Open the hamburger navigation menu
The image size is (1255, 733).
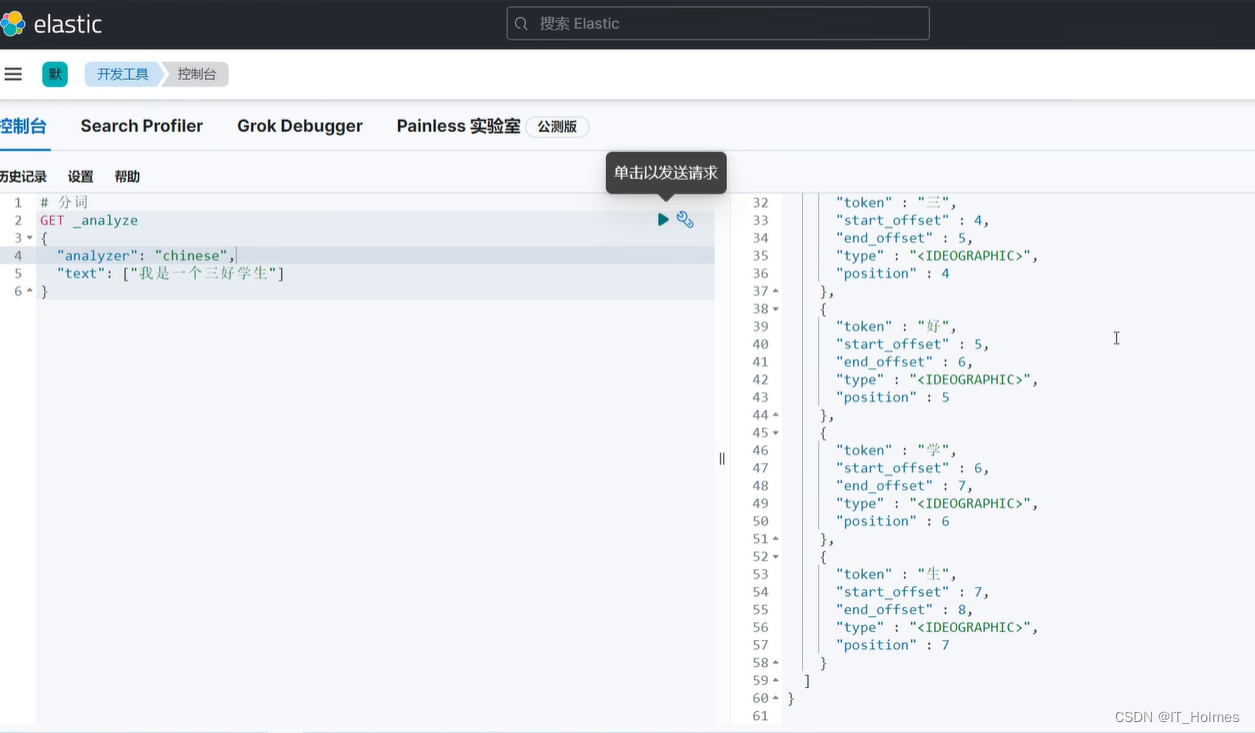tap(13, 74)
